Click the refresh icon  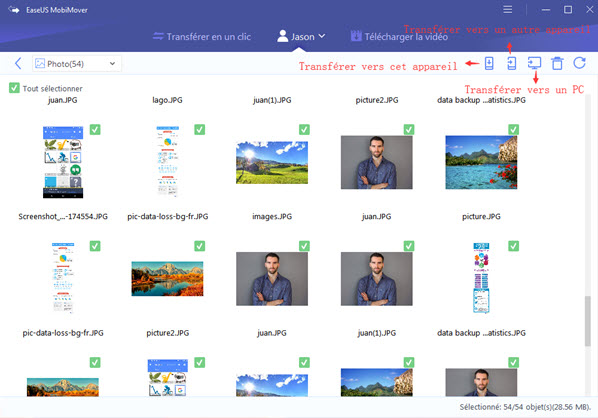coord(580,63)
